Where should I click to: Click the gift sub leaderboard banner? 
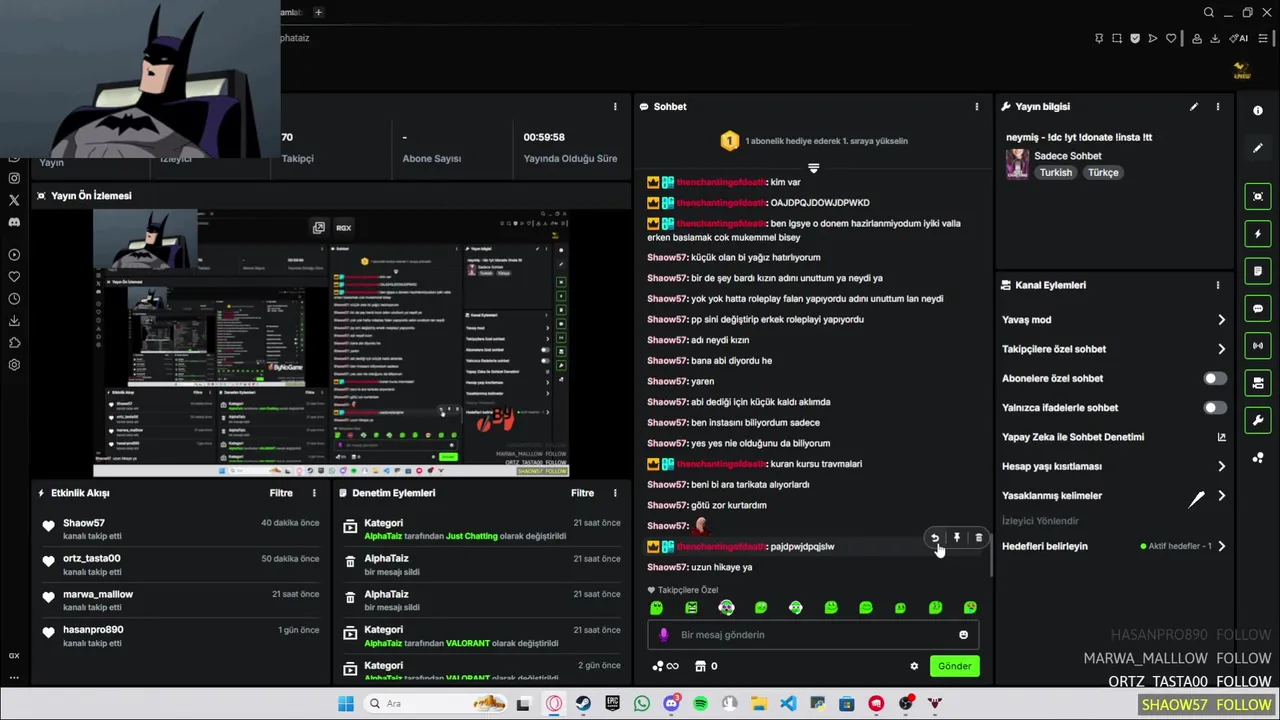pos(813,141)
